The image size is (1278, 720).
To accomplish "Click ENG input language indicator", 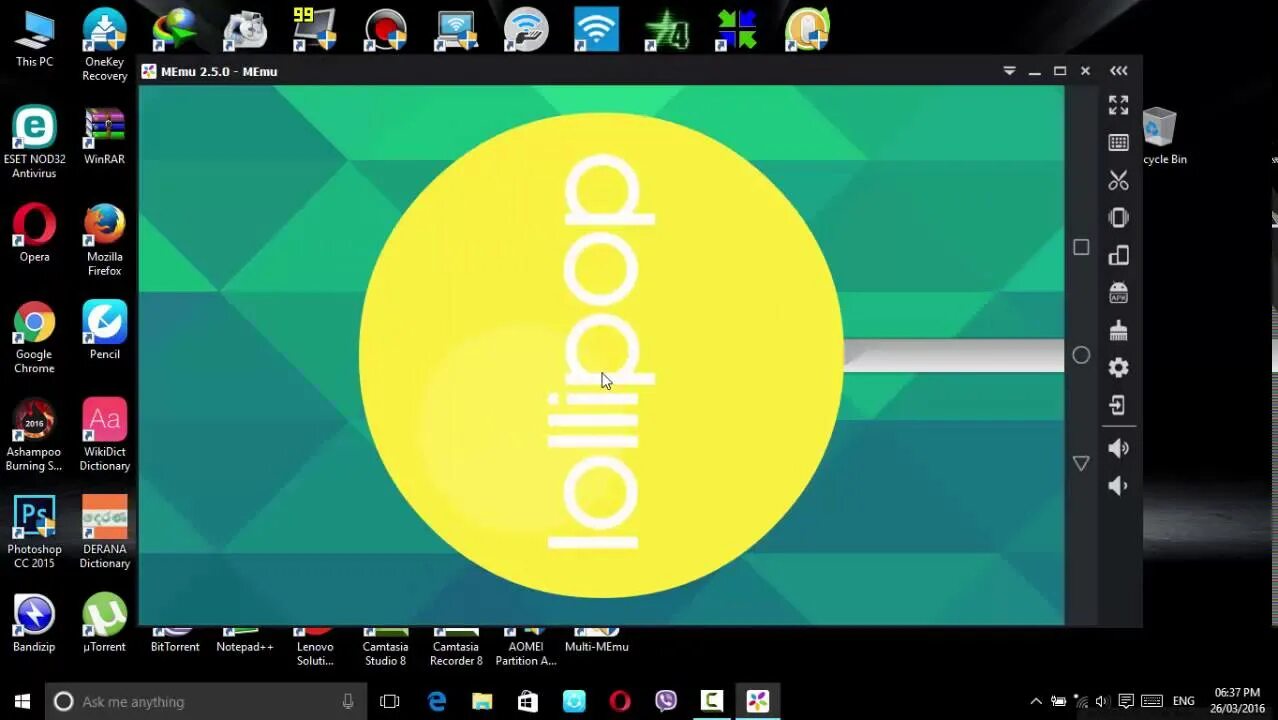I will [x=1183, y=701].
